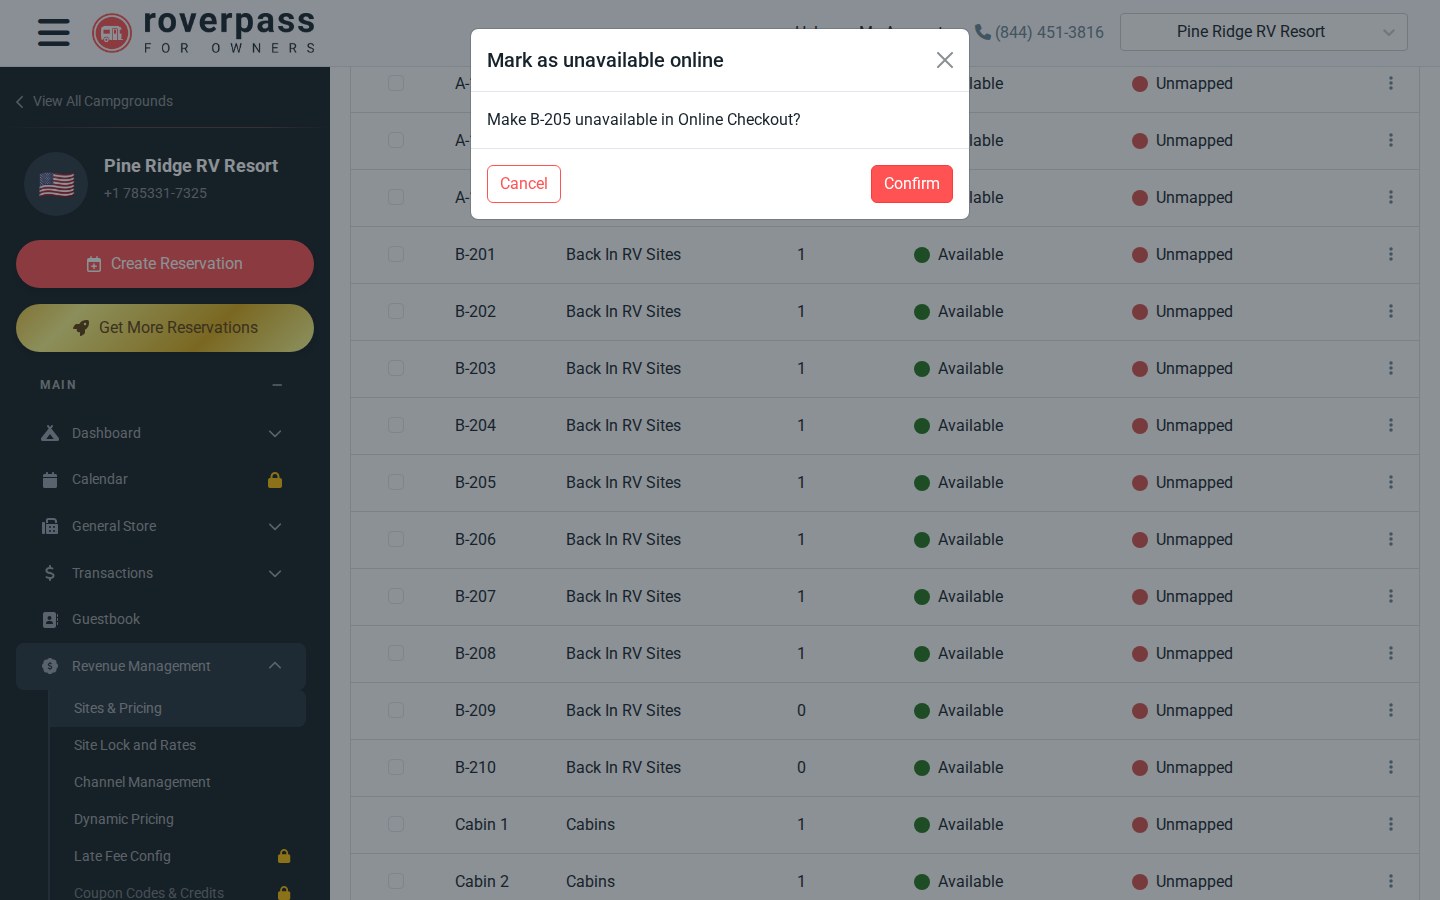The height and width of the screenshot is (900, 1440).
Task: Open the Pine Ridge RV Resort dropdown
Action: pos(1264,32)
